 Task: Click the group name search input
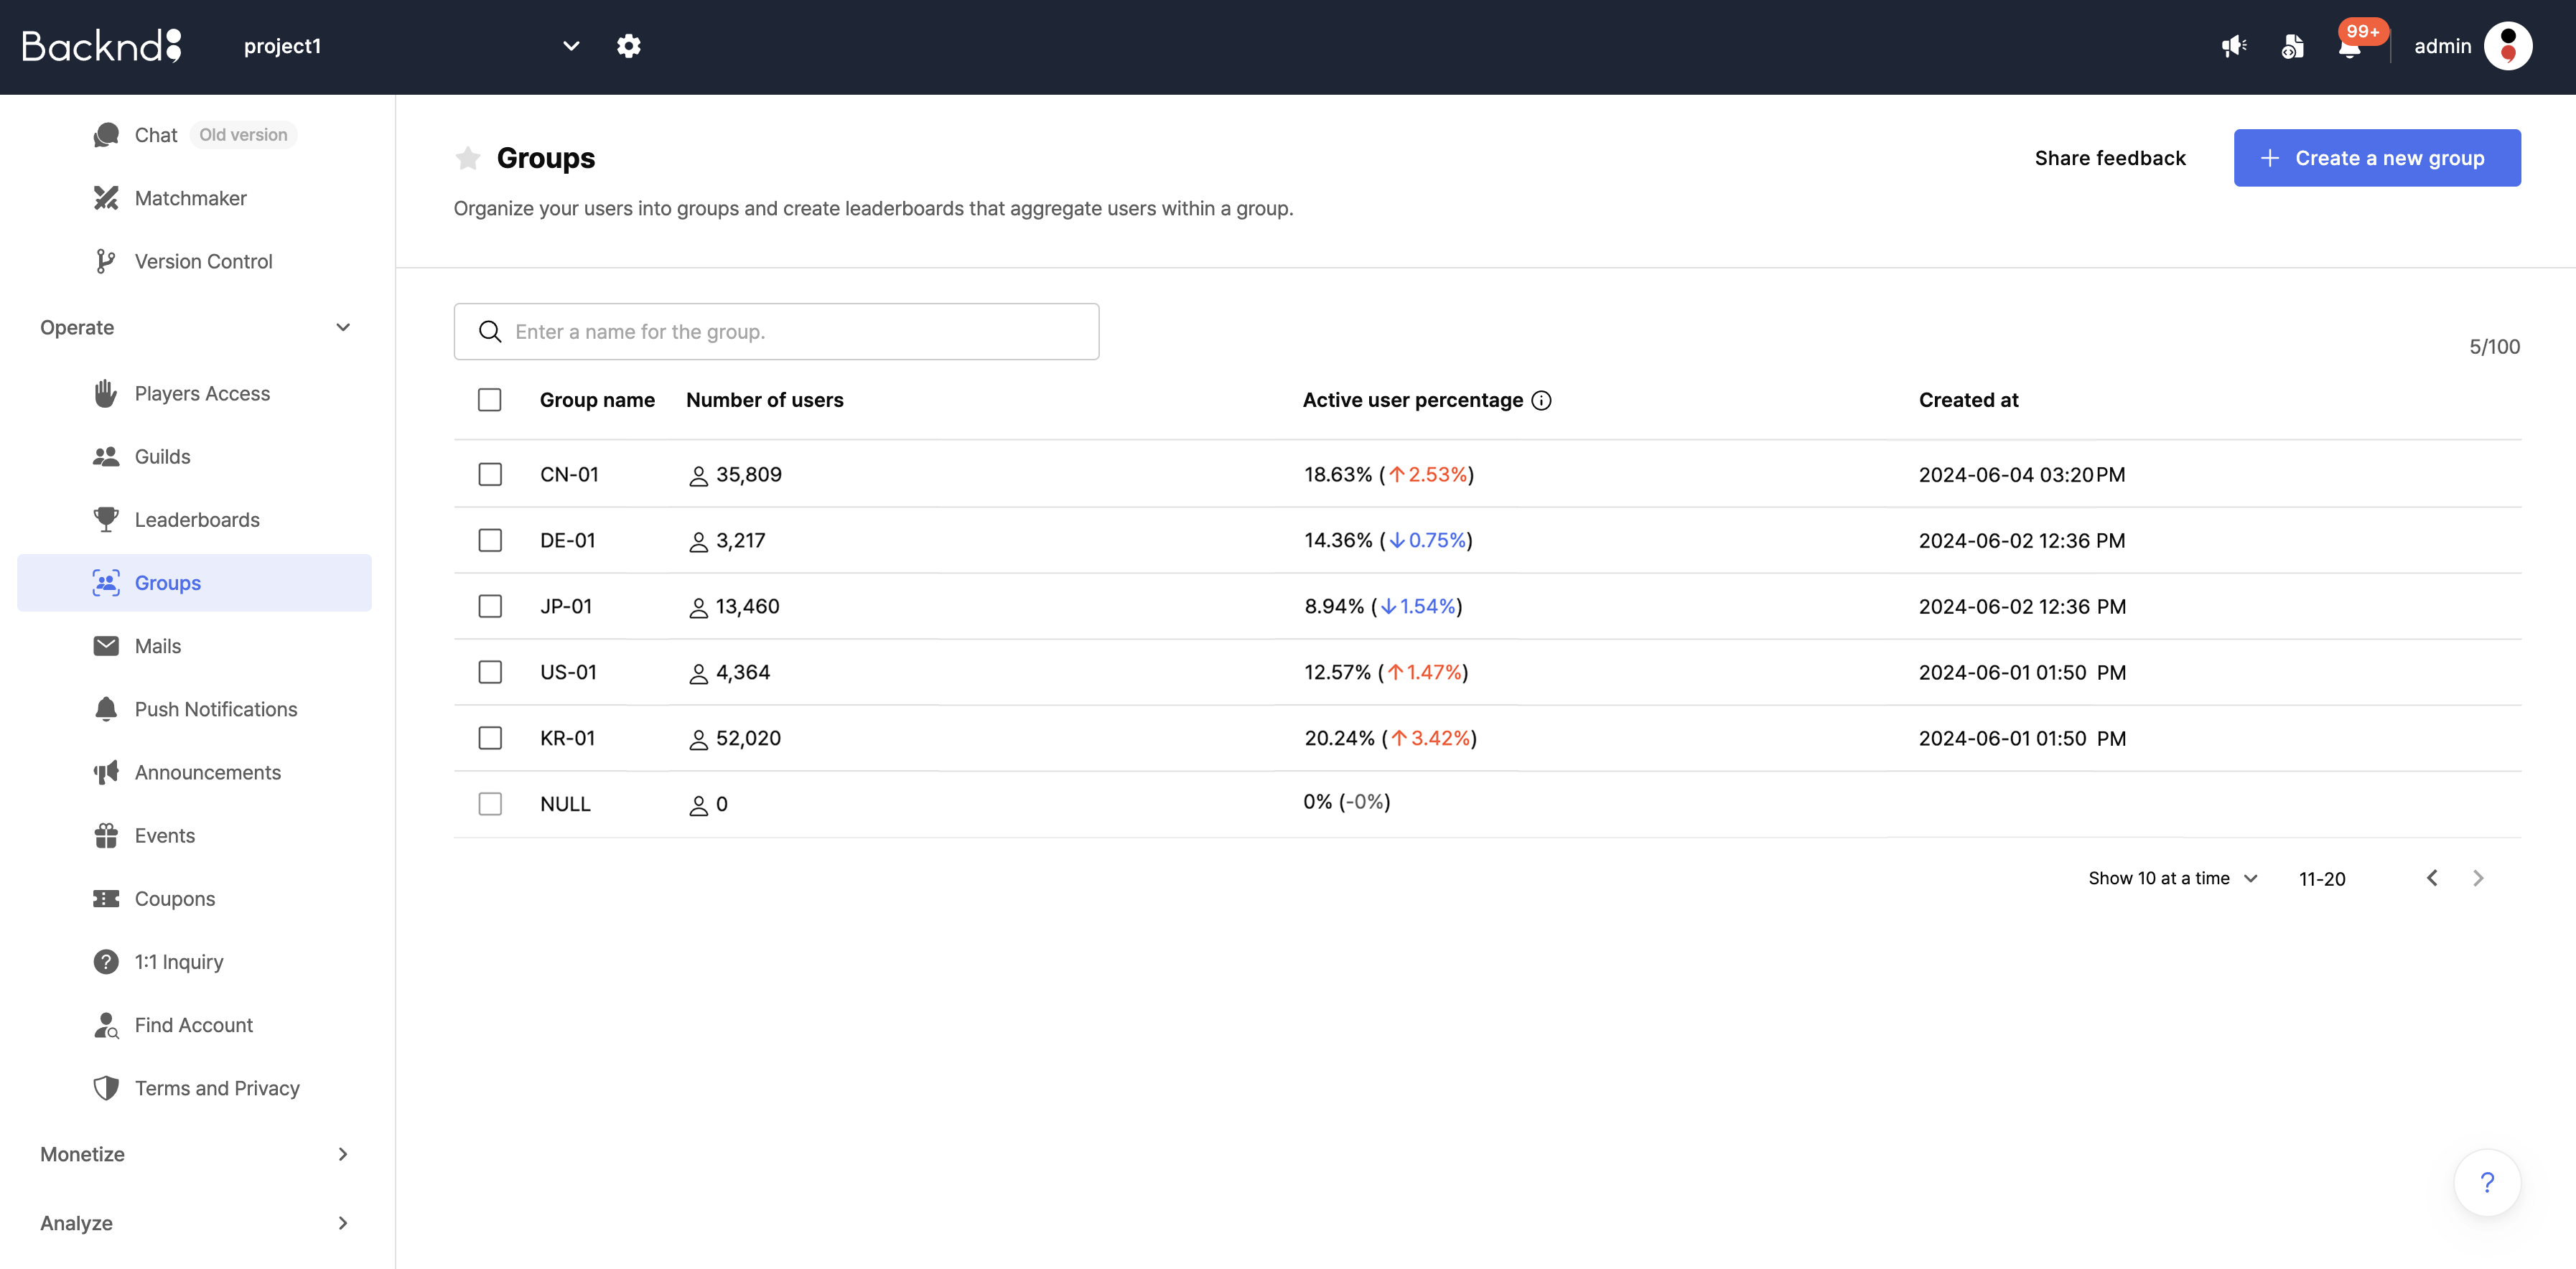777,330
